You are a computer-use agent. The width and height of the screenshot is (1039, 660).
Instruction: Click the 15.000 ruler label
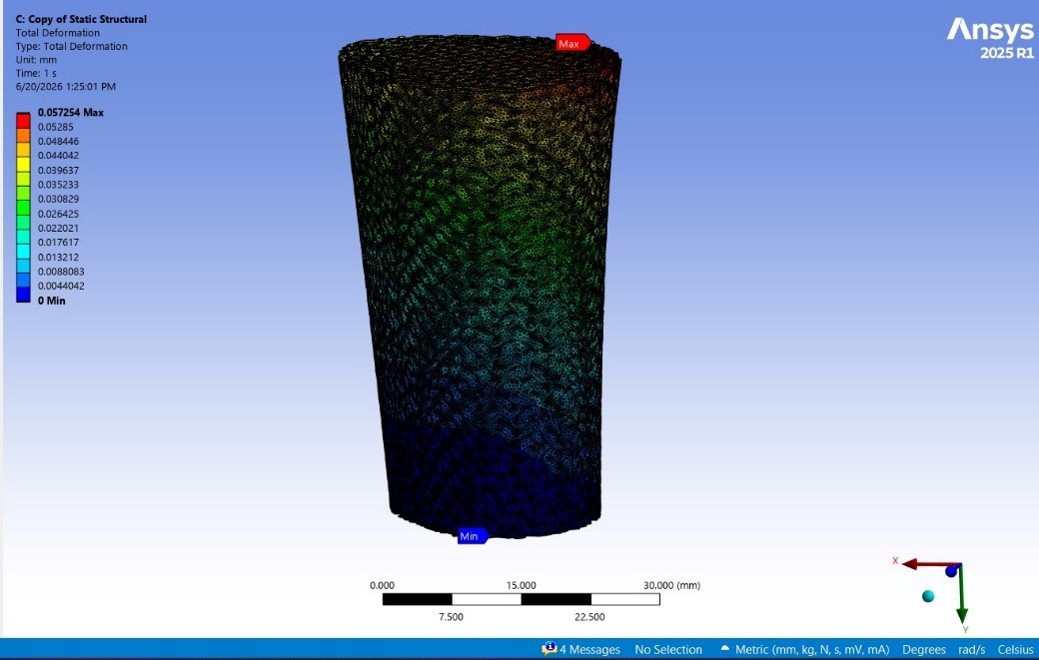coord(521,585)
